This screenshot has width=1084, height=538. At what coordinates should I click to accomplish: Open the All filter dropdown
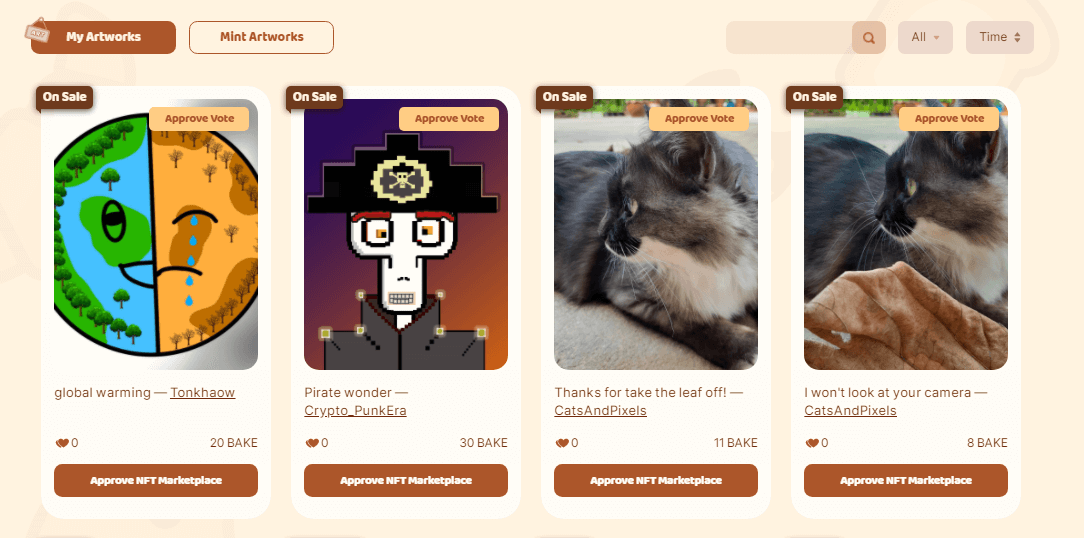tap(925, 37)
